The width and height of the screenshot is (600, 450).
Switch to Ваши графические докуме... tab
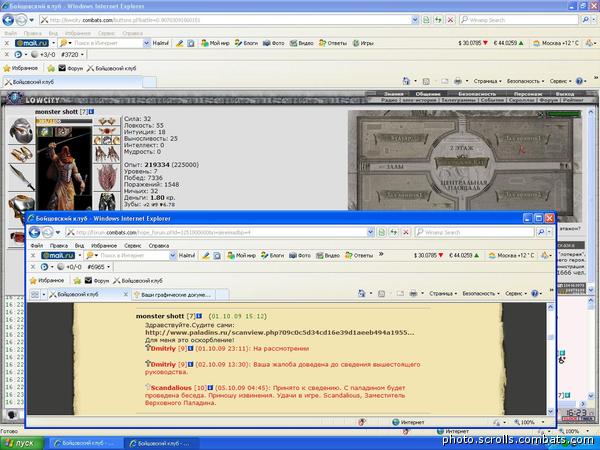coord(175,295)
